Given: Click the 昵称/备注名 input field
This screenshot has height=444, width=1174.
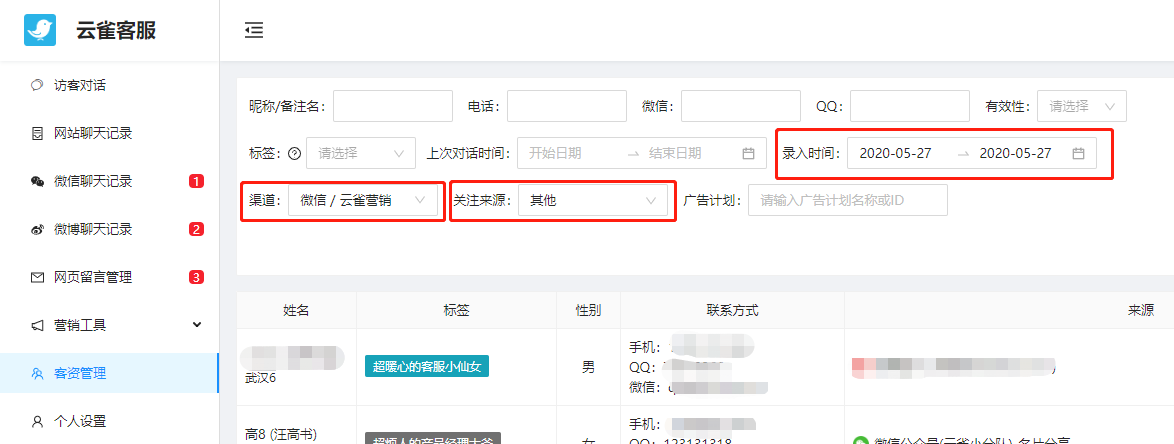Looking at the screenshot, I should pos(392,106).
